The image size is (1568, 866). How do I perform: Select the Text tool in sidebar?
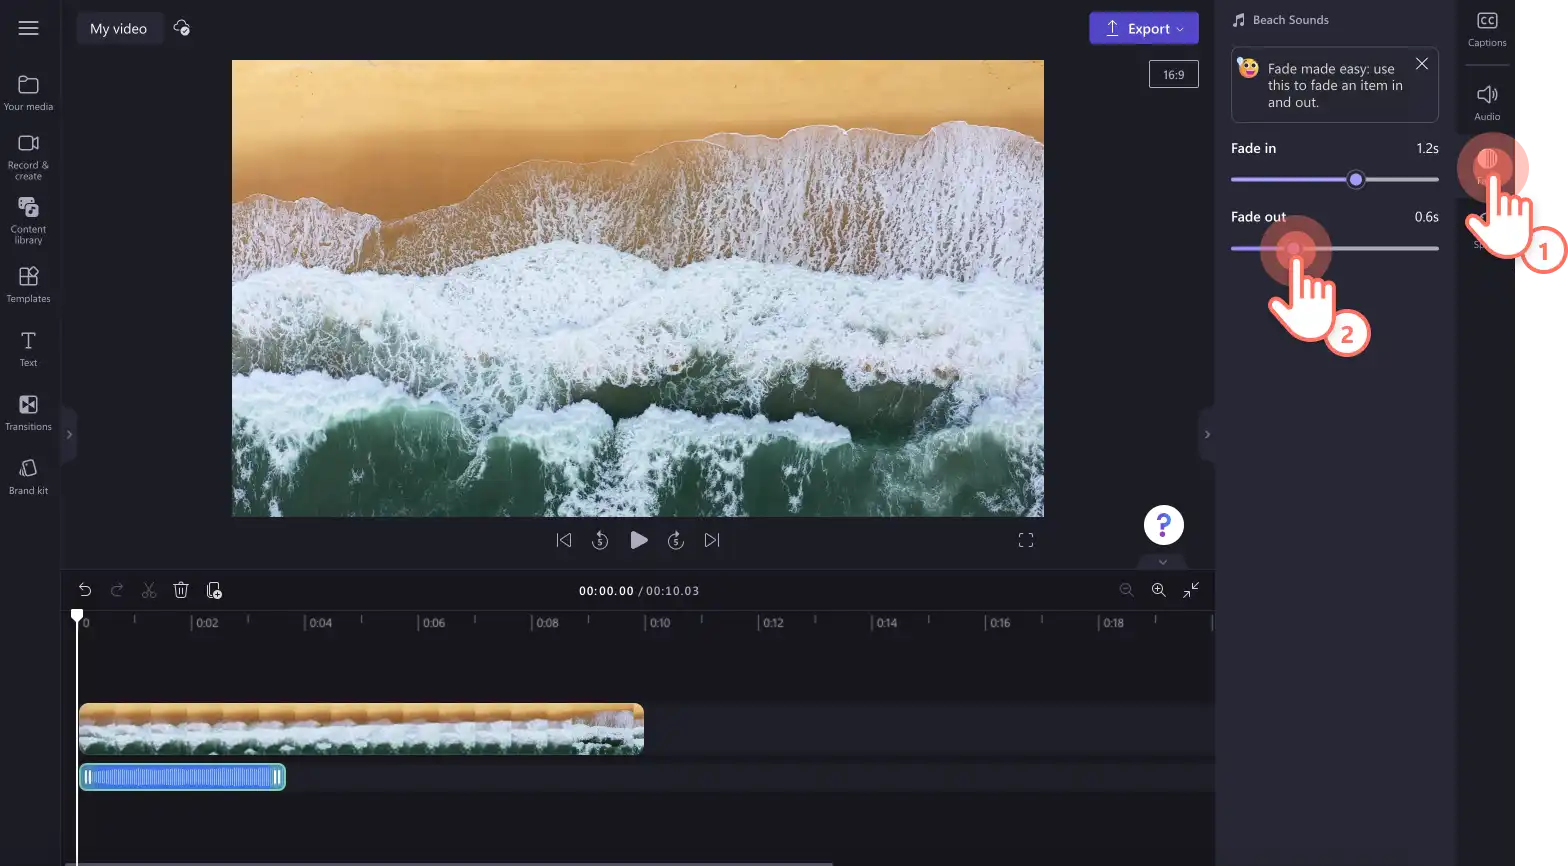pyautogui.click(x=28, y=349)
